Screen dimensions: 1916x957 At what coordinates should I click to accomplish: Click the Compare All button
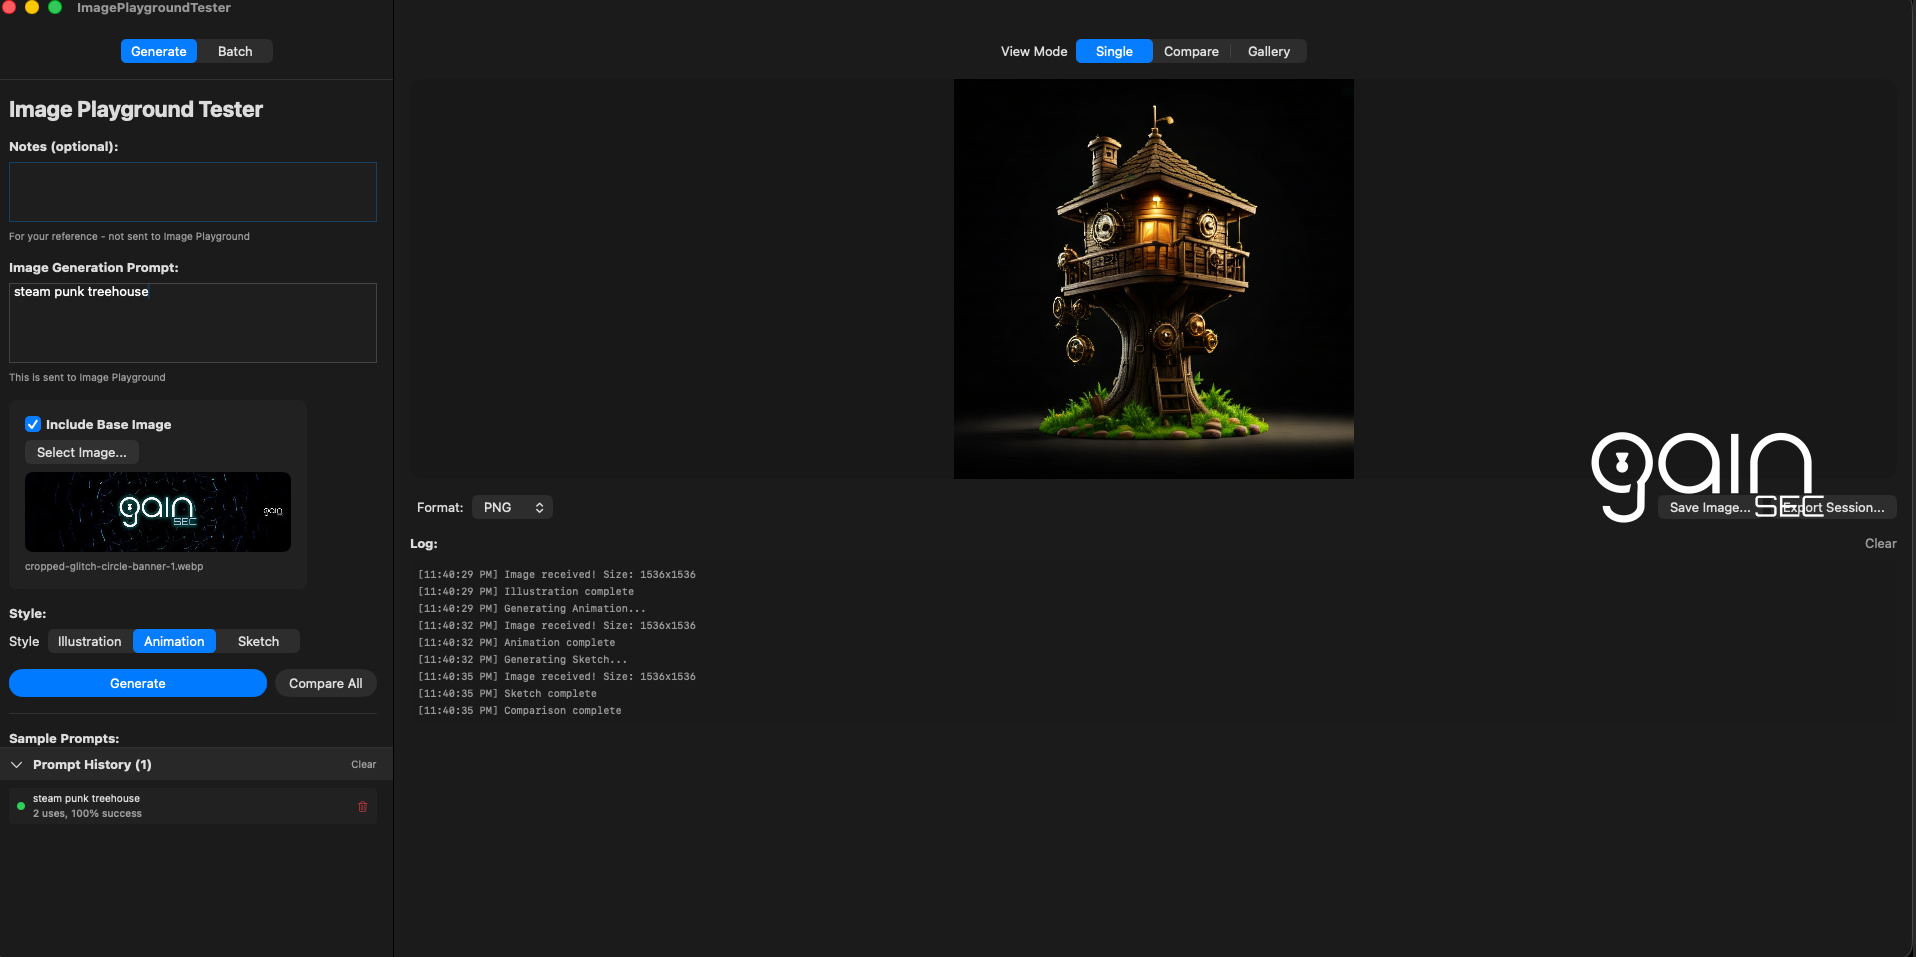325,683
